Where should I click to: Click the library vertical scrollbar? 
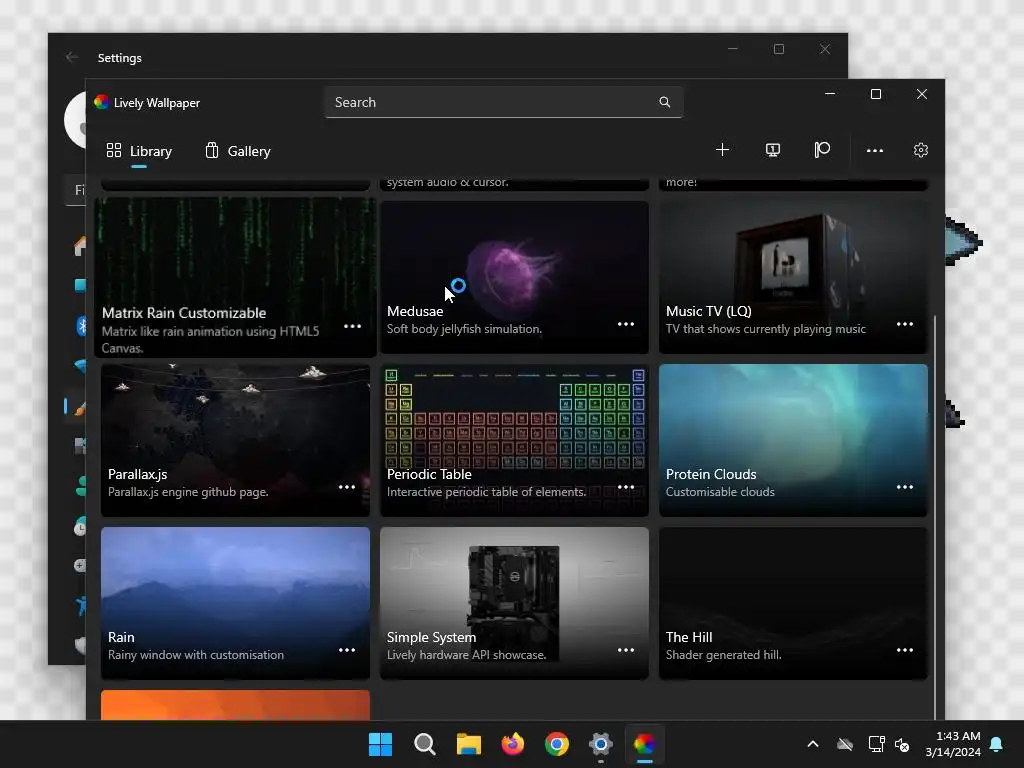[935, 516]
